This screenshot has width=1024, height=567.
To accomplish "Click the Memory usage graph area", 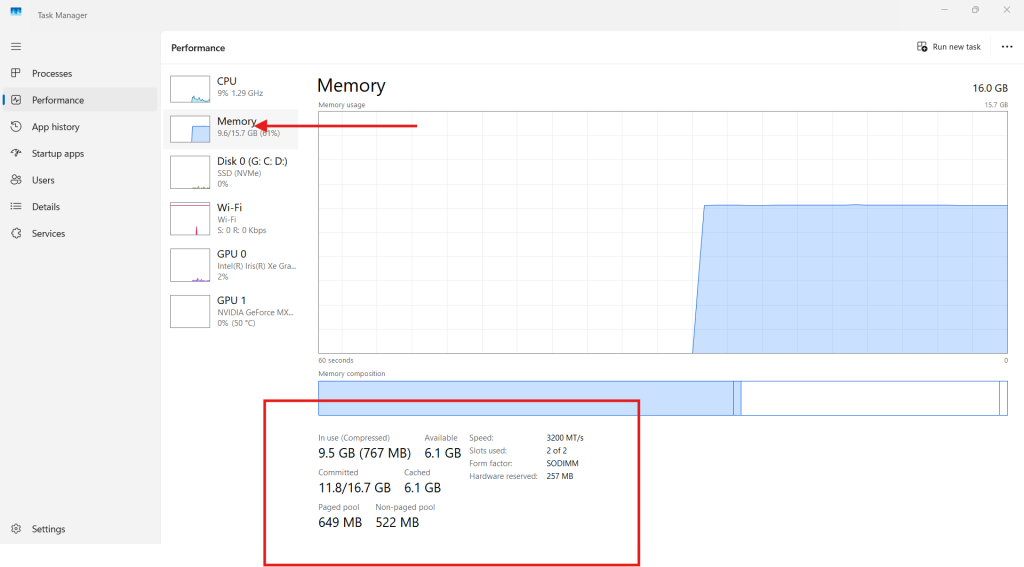I will [663, 232].
